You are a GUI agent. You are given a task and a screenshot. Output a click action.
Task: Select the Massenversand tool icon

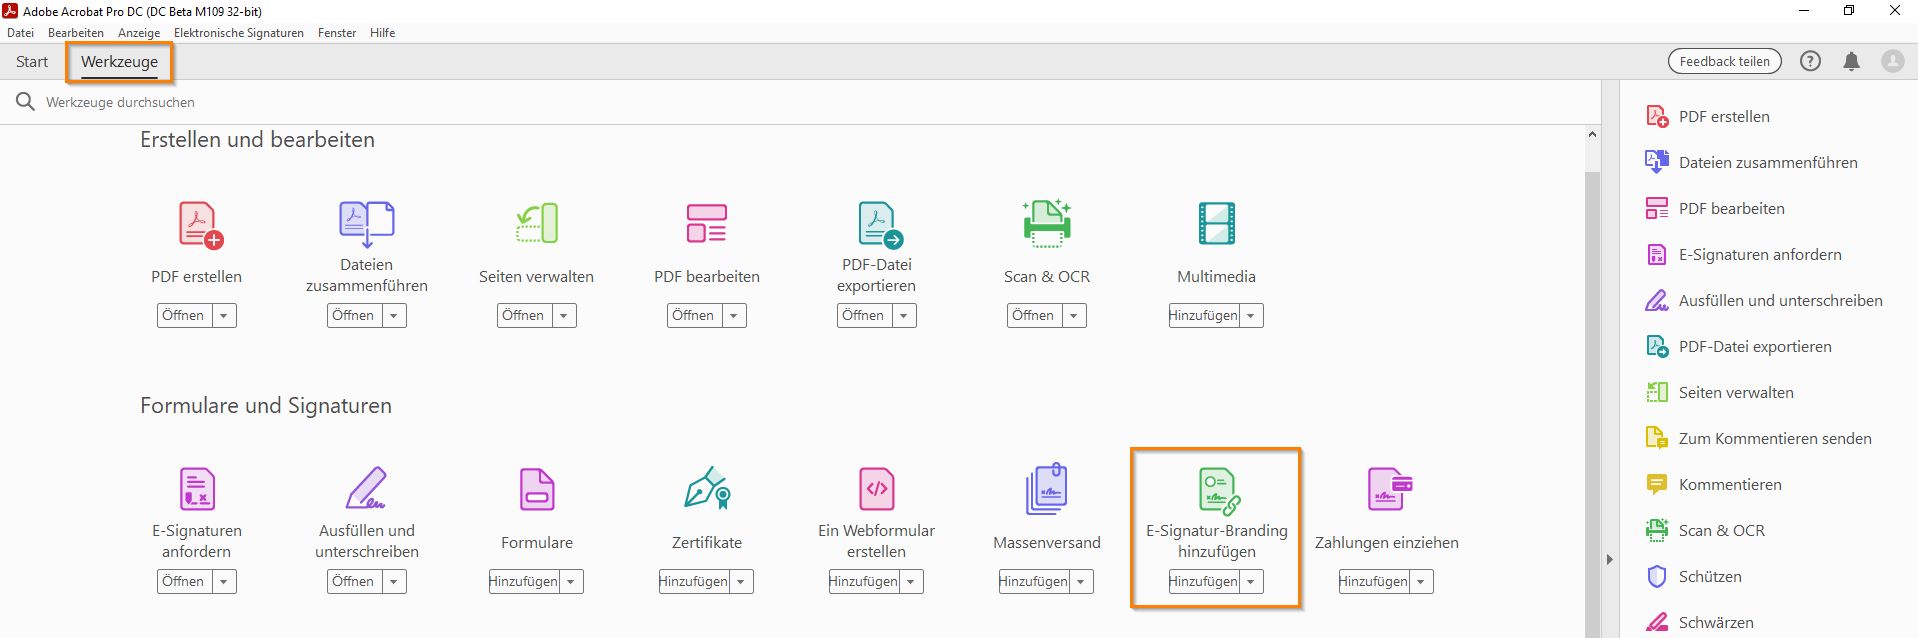(1047, 489)
